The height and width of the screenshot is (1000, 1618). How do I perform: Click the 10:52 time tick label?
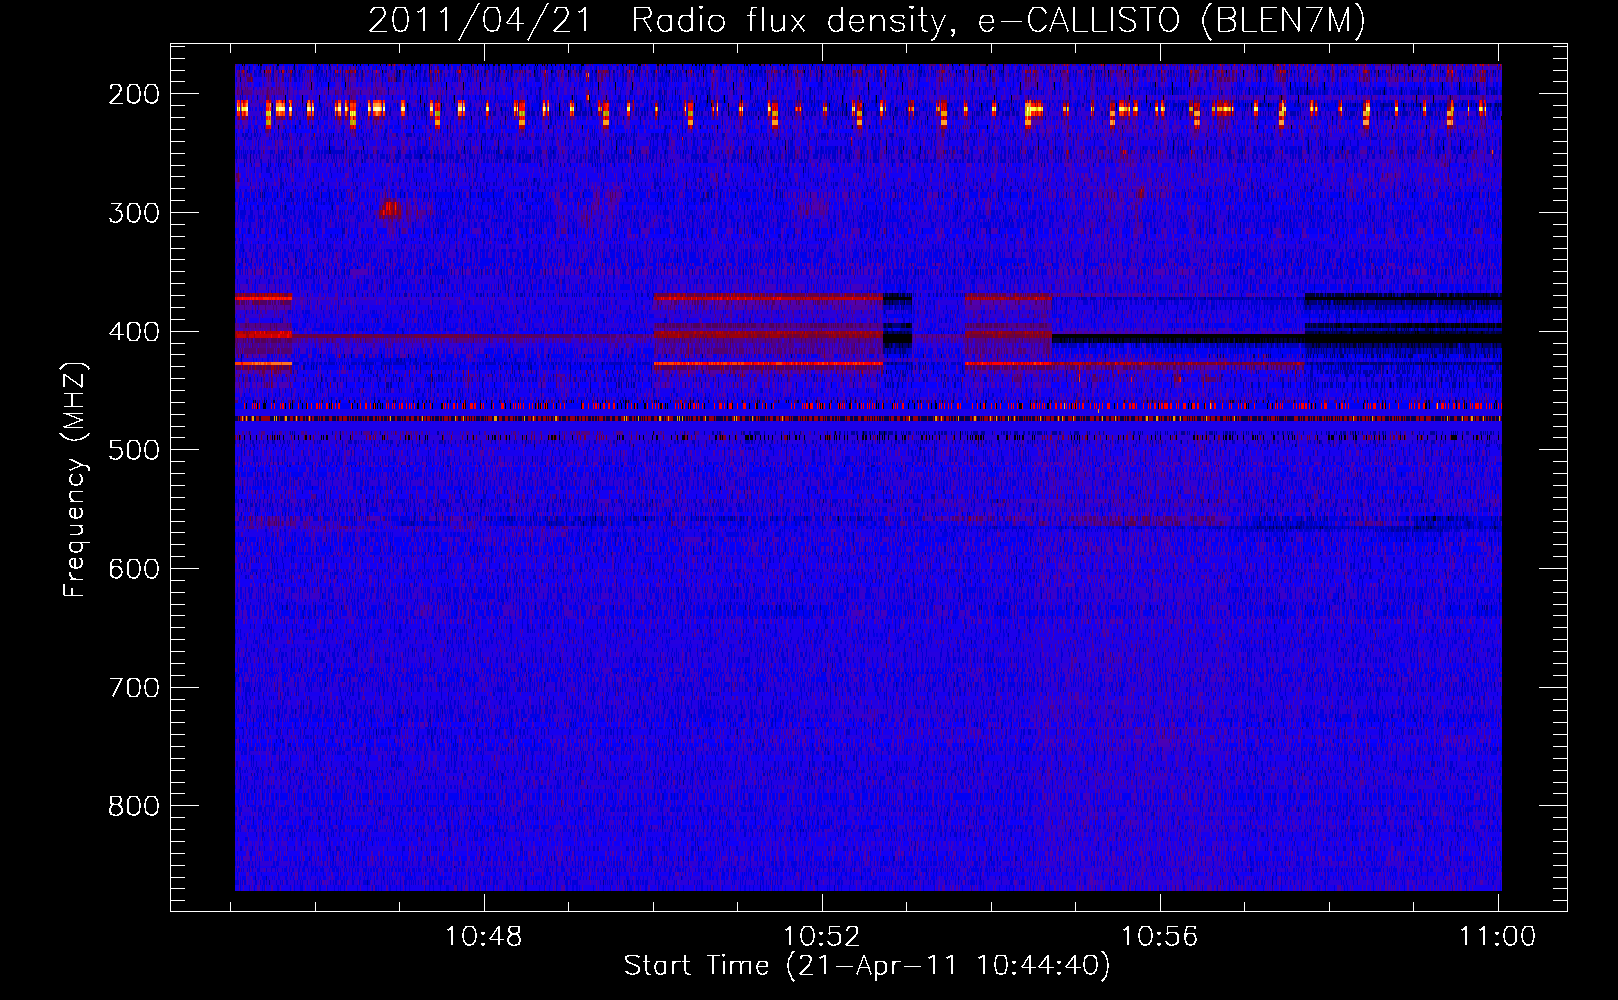(822, 937)
